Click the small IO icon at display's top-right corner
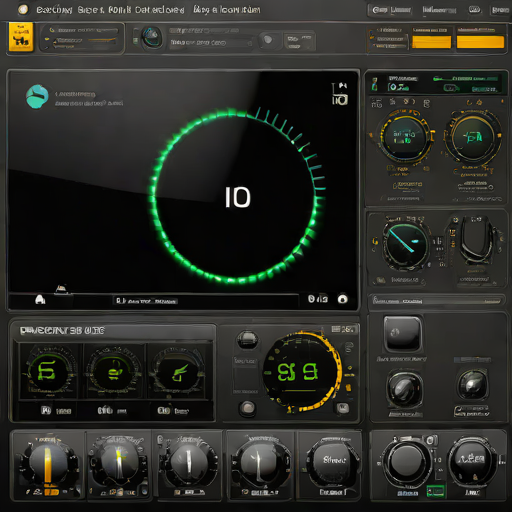 [x=340, y=94]
